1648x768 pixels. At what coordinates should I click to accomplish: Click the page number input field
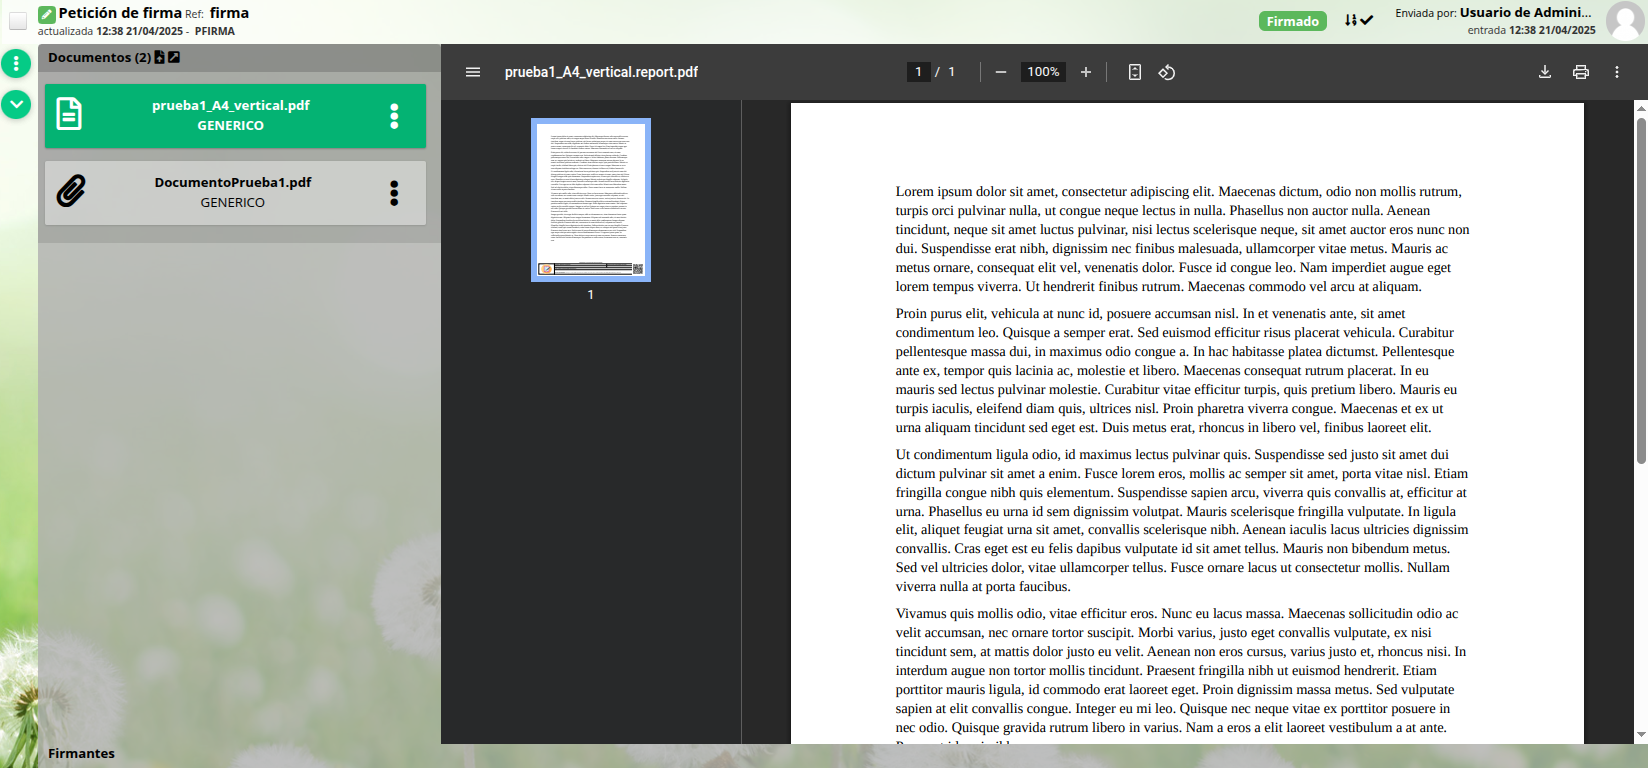918,72
